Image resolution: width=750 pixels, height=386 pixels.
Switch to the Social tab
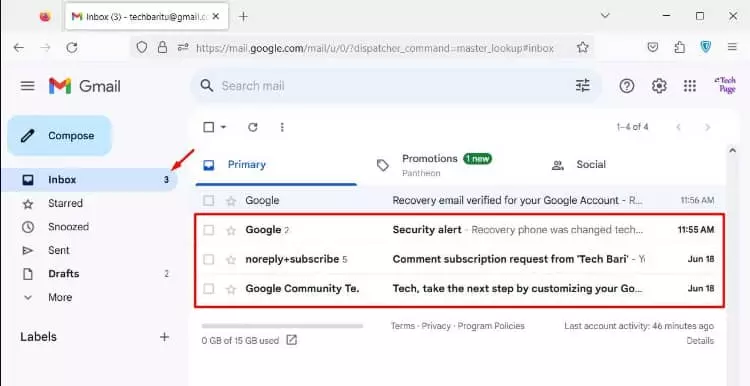(x=579, y=165)
